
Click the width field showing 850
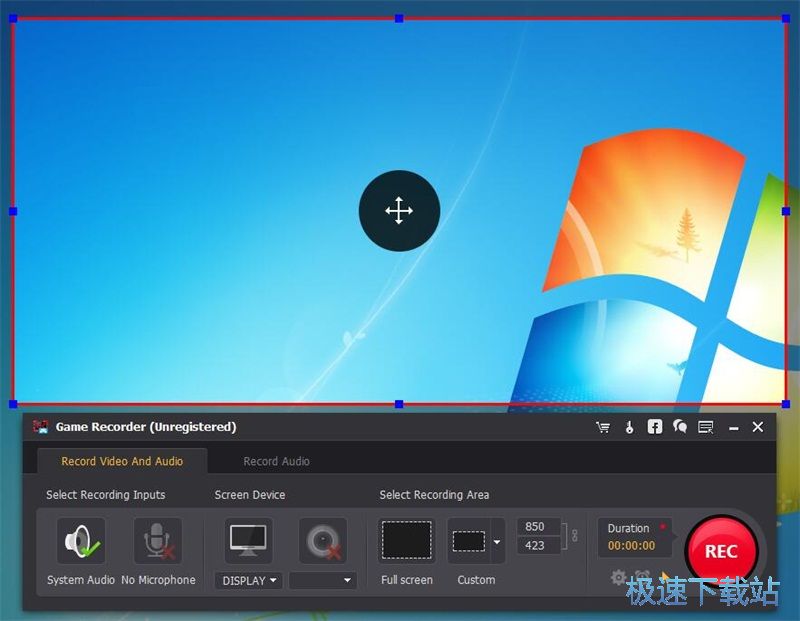[535, 527]
